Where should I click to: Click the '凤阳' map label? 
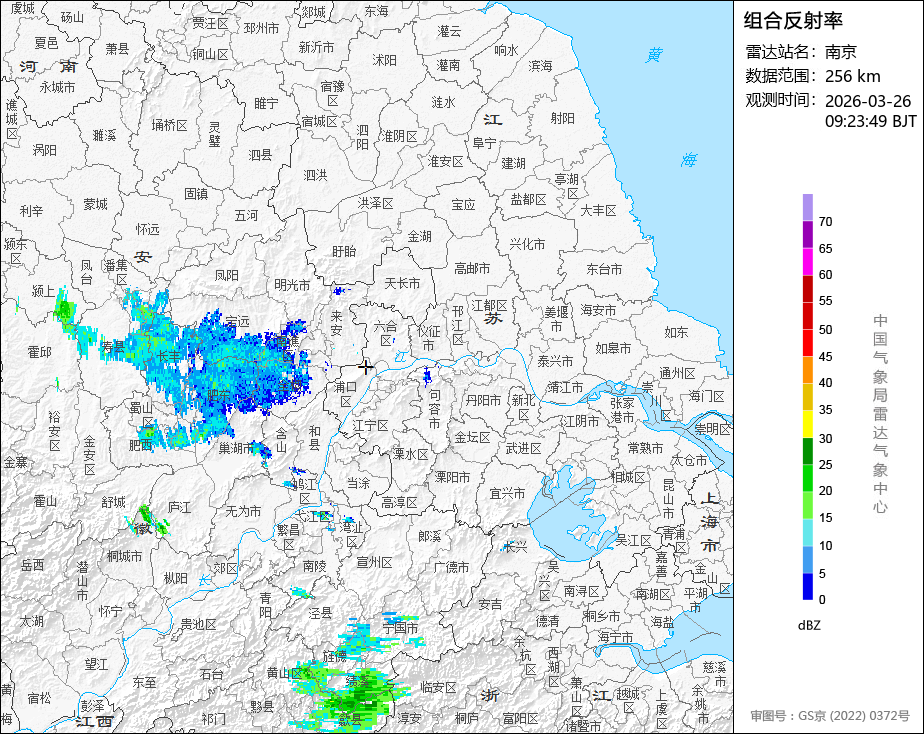(x=226, y=275)
